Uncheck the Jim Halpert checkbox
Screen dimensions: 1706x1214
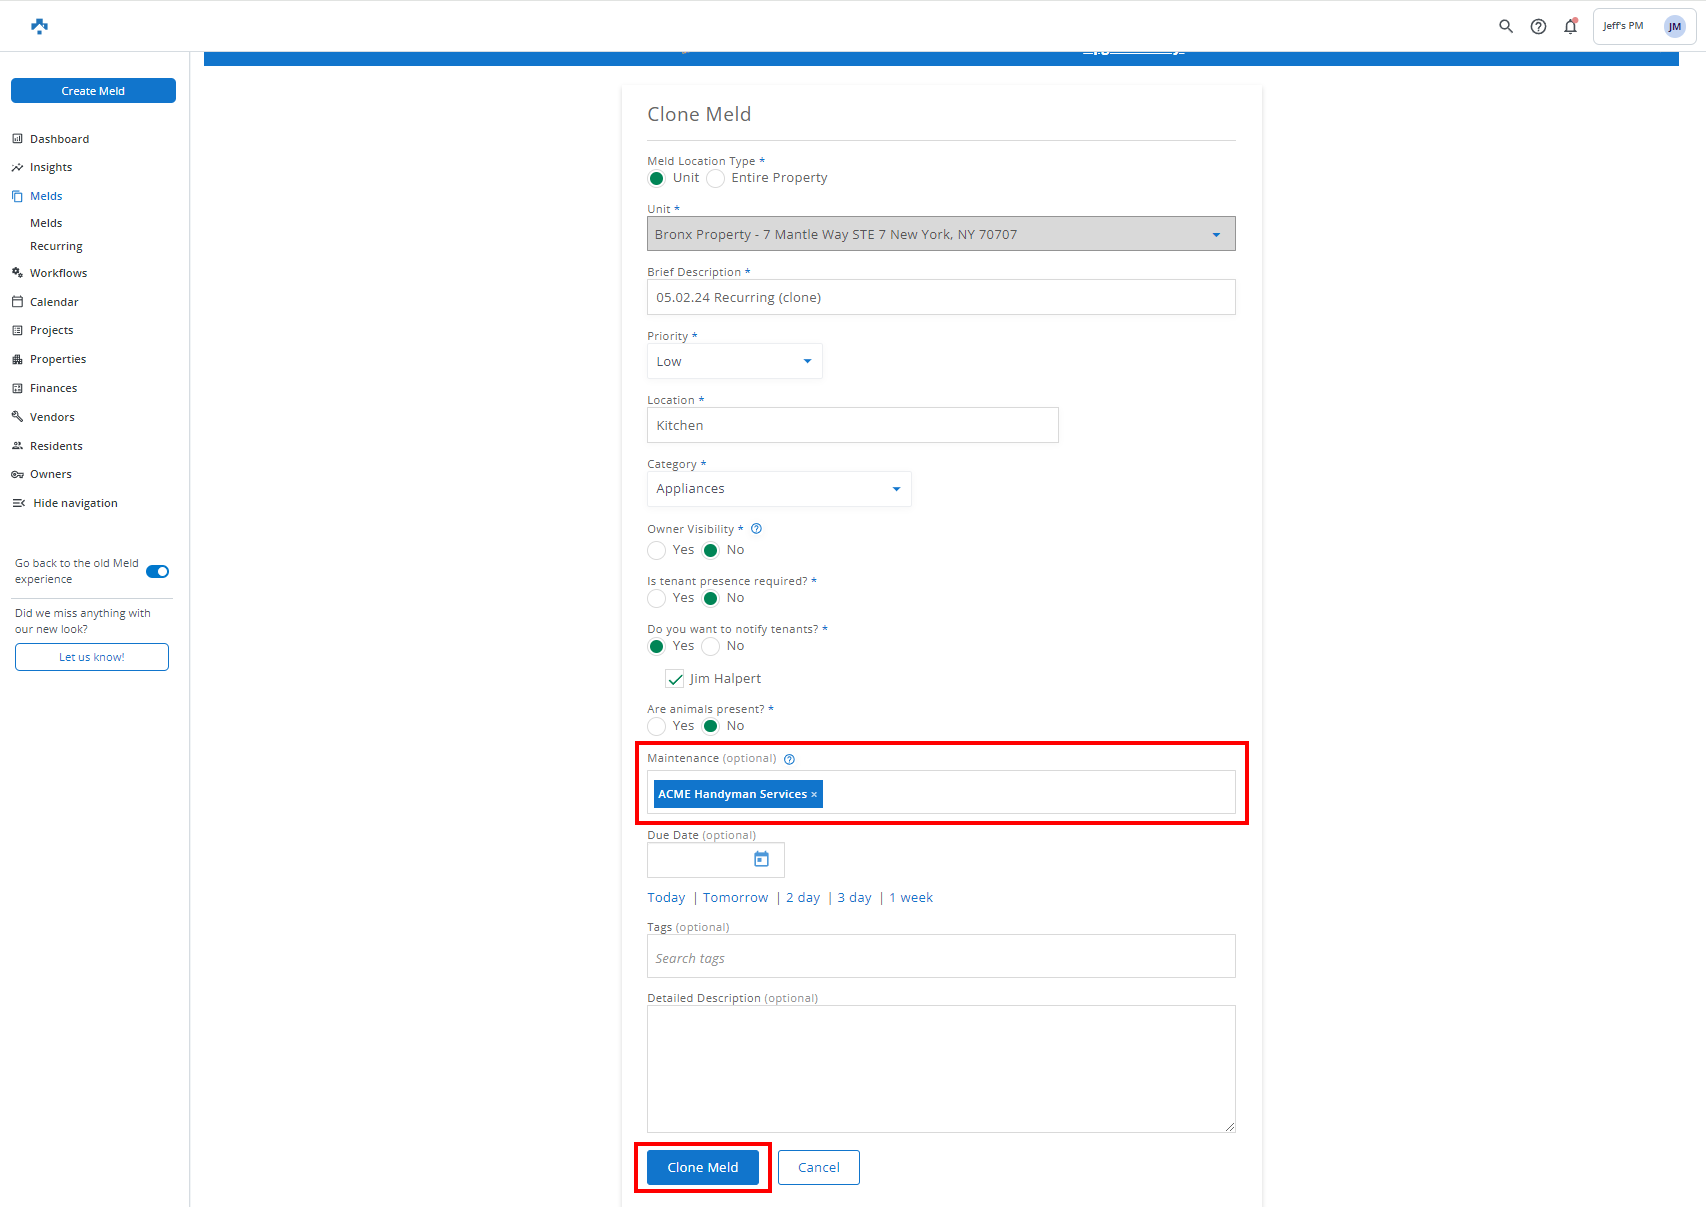[x=675, y=679]
